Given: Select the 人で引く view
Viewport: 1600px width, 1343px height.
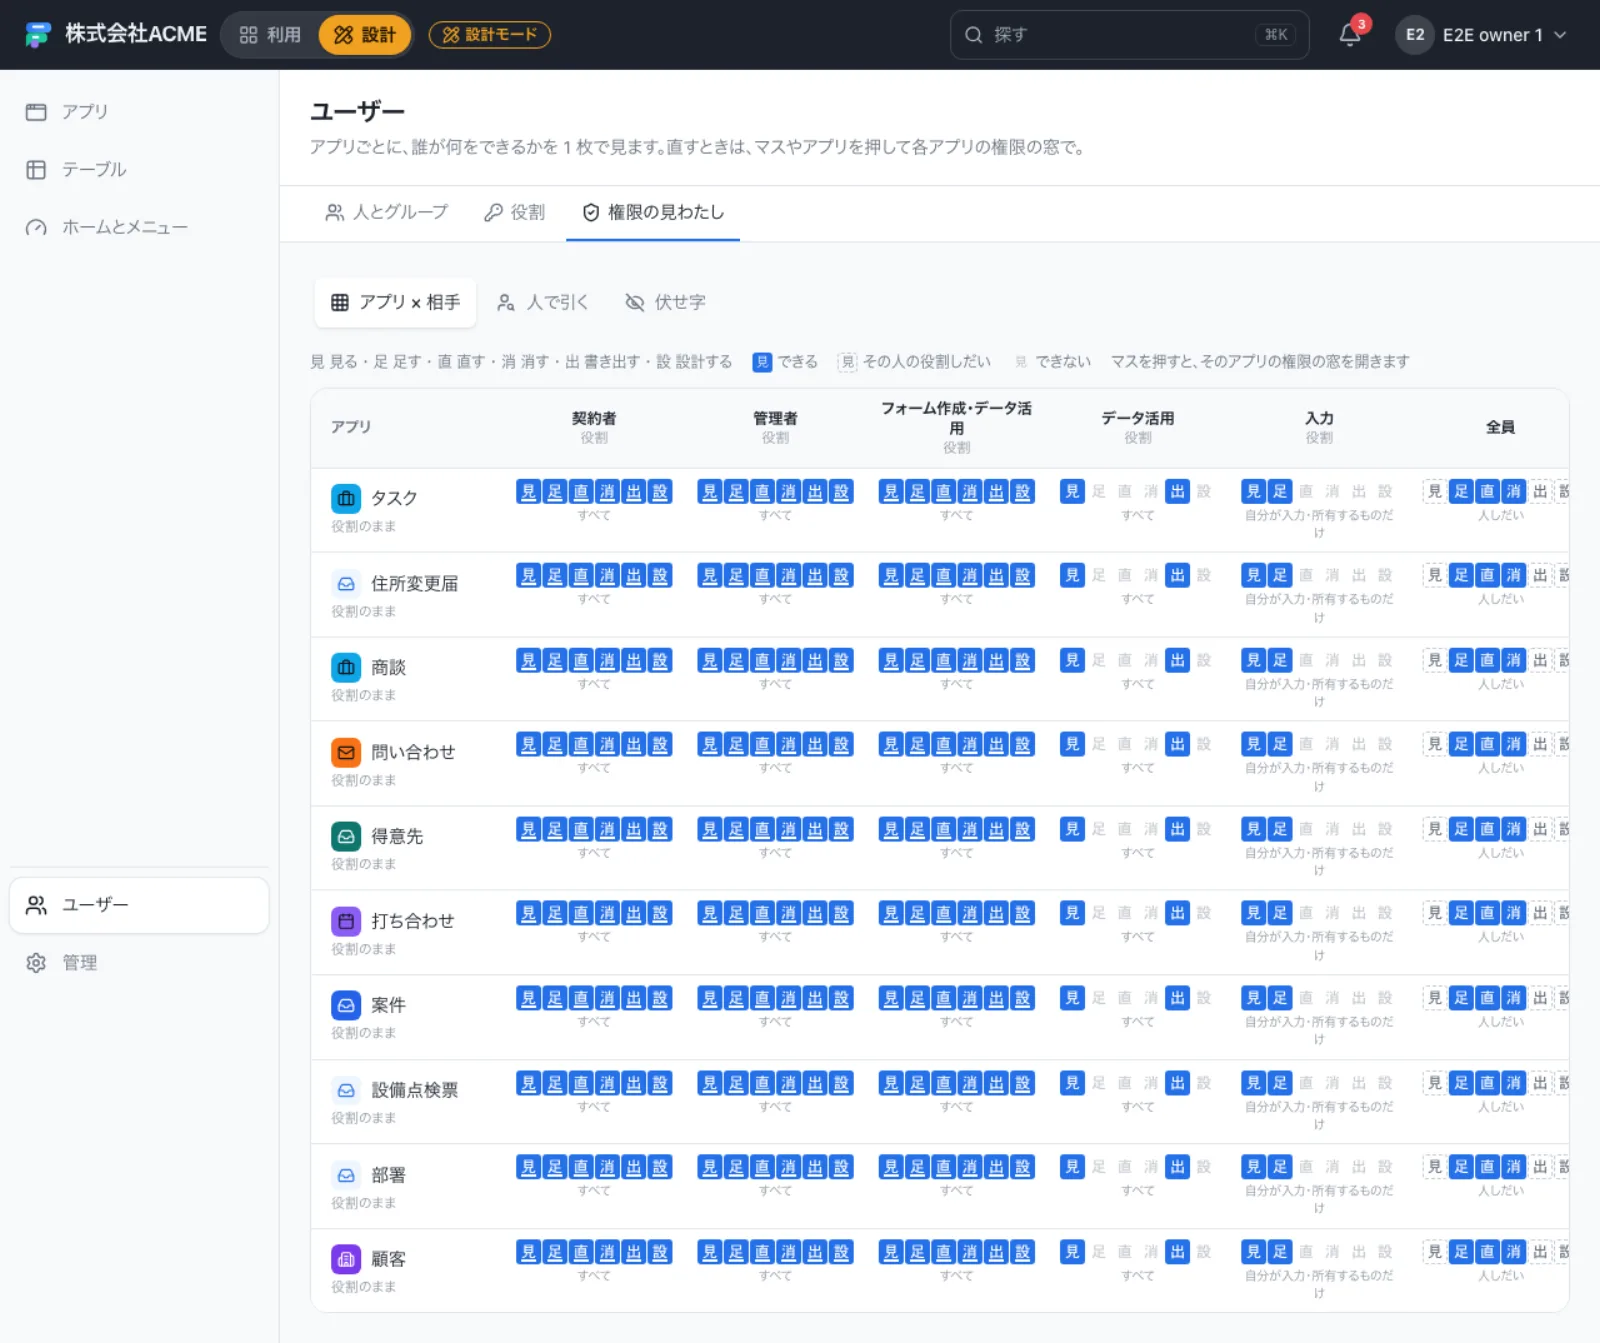Looking at the screenshot, I should tap(543, 302).
